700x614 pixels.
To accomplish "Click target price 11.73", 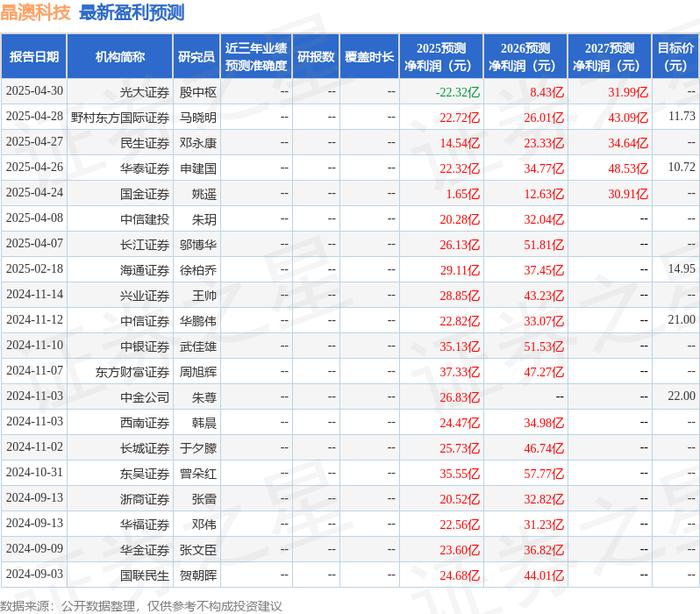I will pyautogui.click(x=682, y=116).
